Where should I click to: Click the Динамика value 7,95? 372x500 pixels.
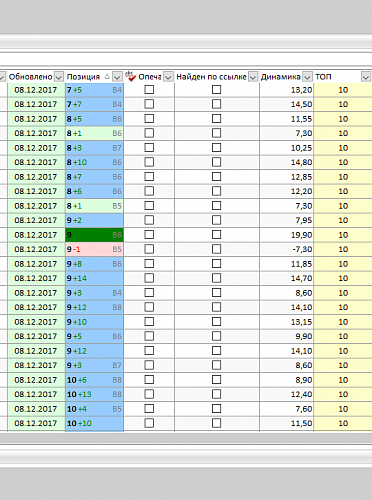tap(303, 220)
